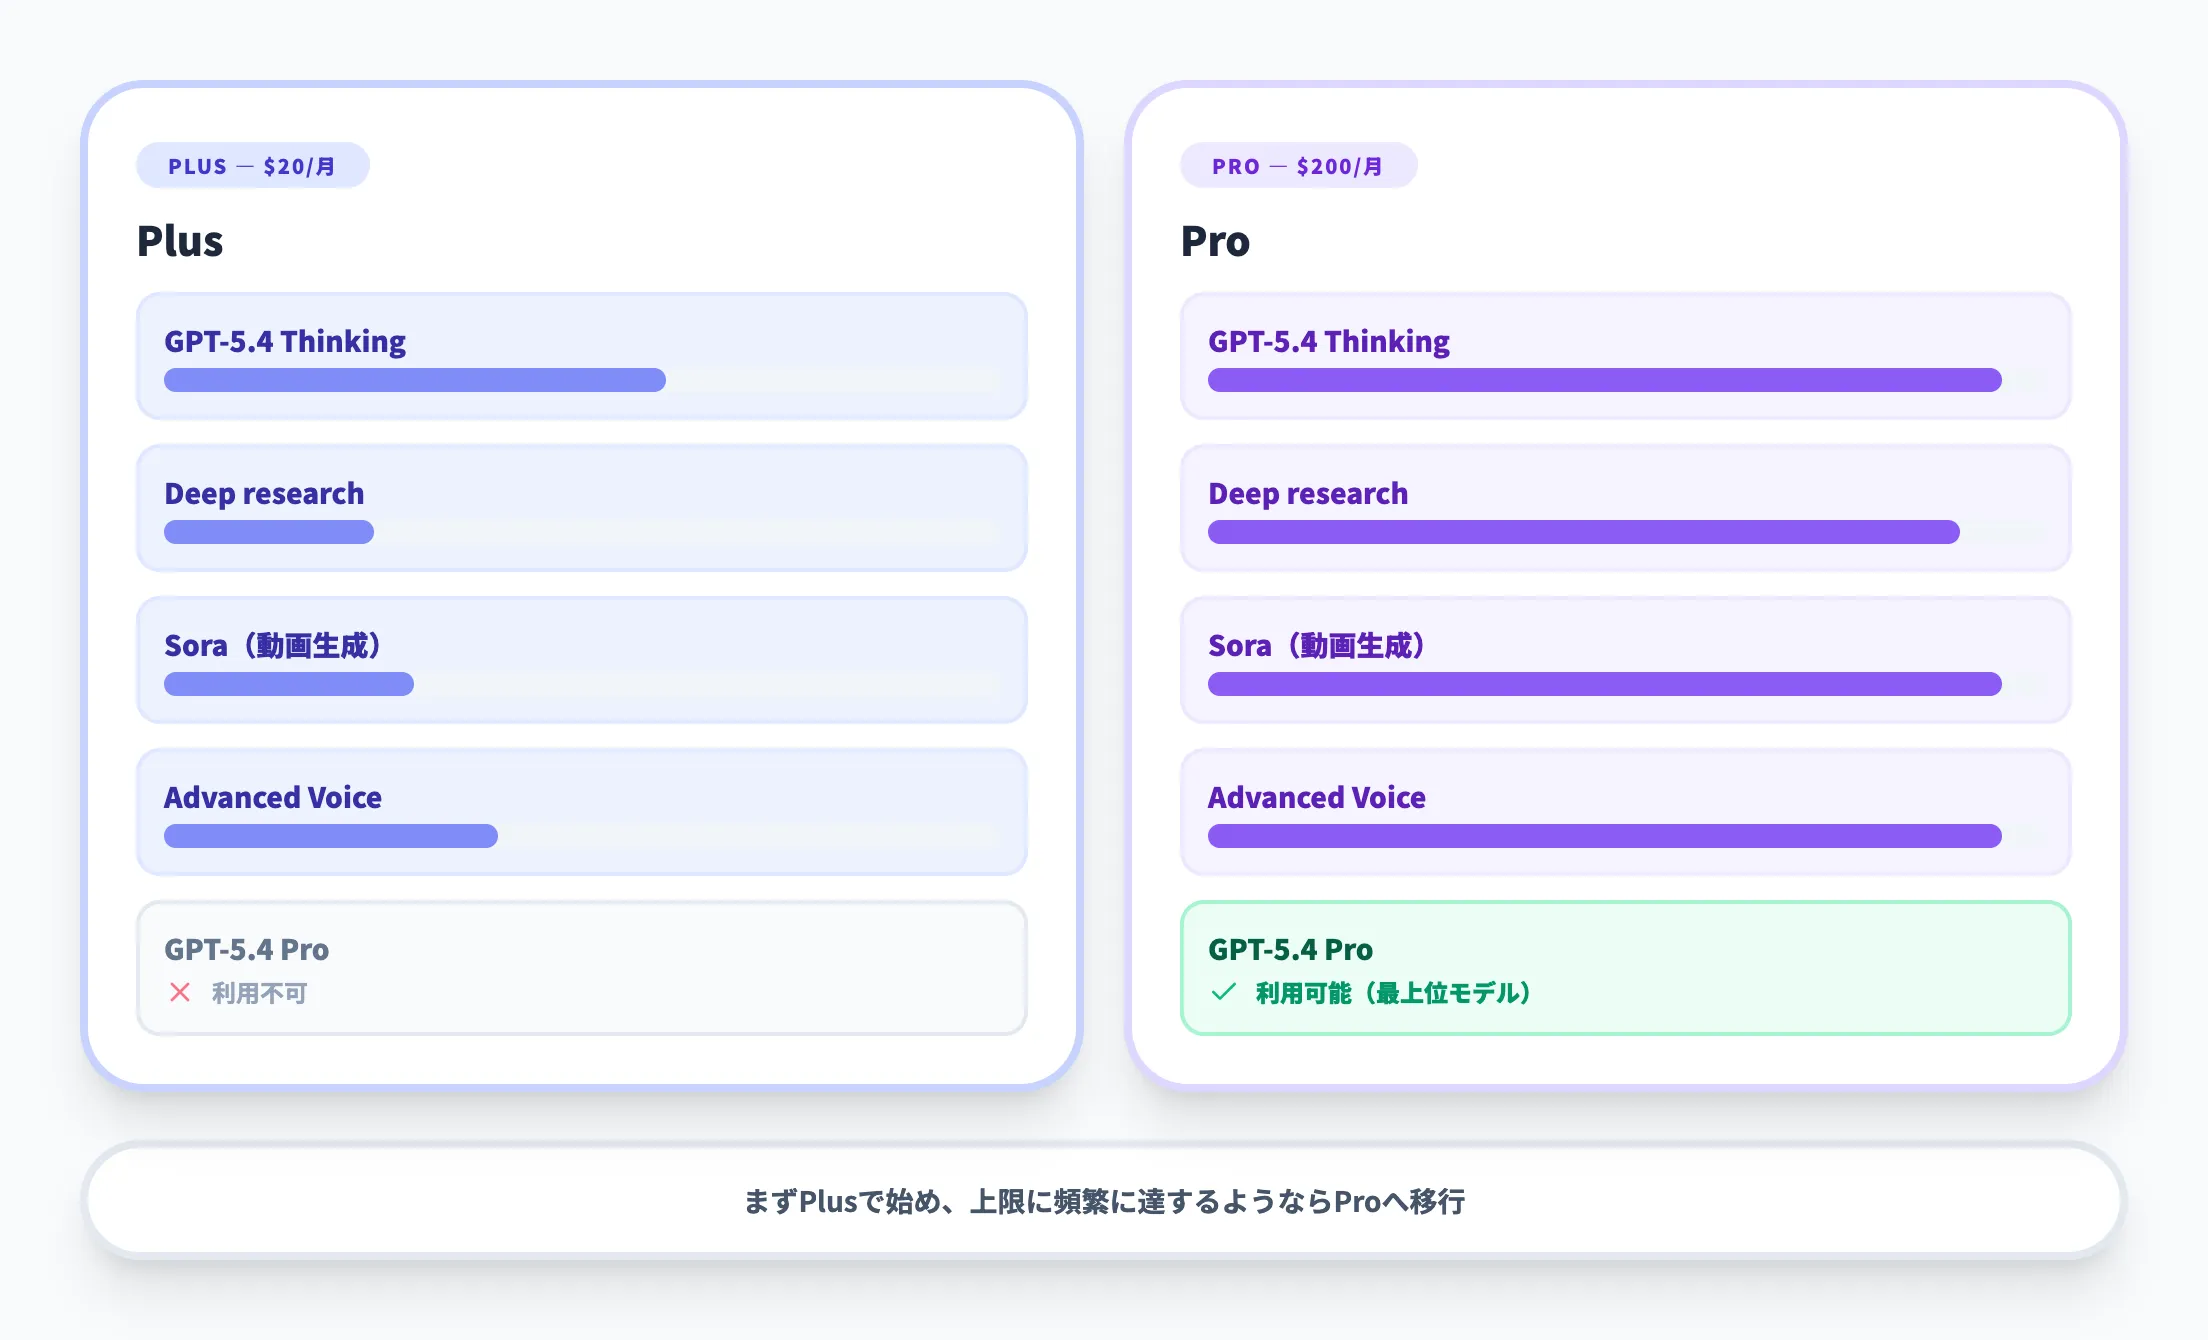Click the Deep research progress bar in Plus
Viewport: 2208px width, 1340px height.
coord(268,532)
